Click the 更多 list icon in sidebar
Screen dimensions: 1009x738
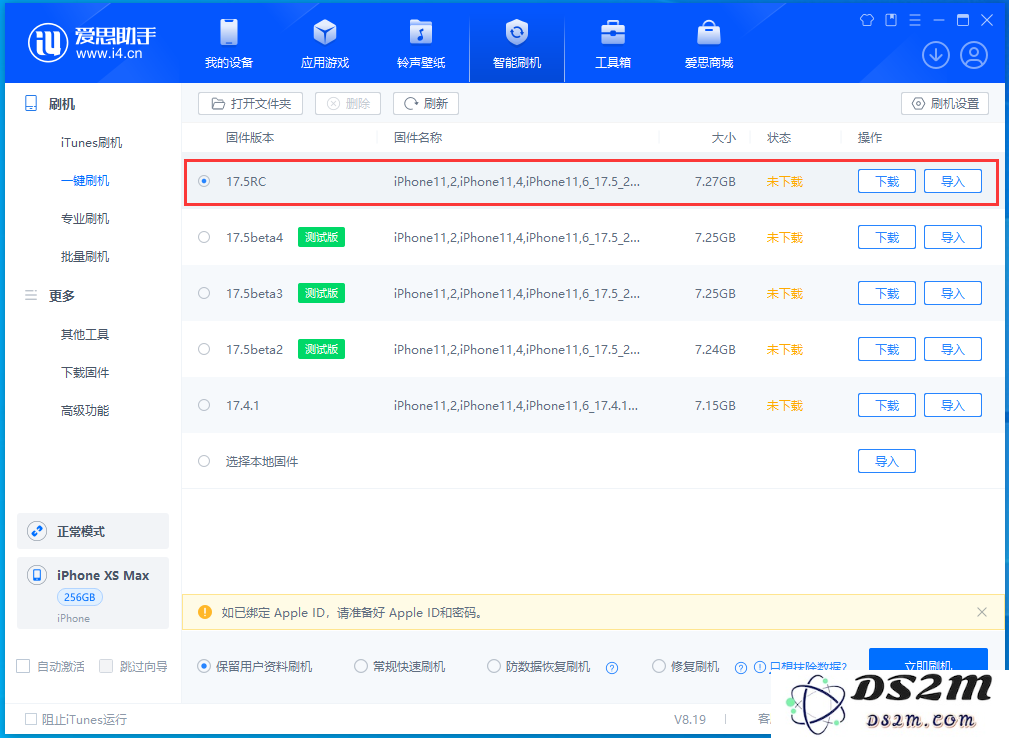(x=30, y=295)
